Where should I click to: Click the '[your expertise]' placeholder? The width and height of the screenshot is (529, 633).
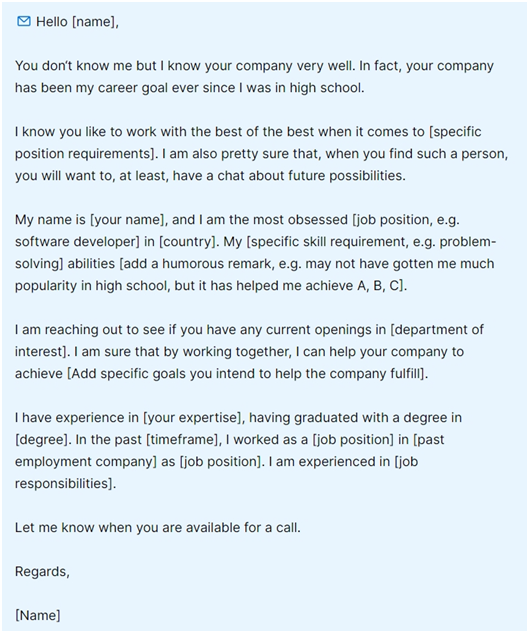[x=193, y=417]
